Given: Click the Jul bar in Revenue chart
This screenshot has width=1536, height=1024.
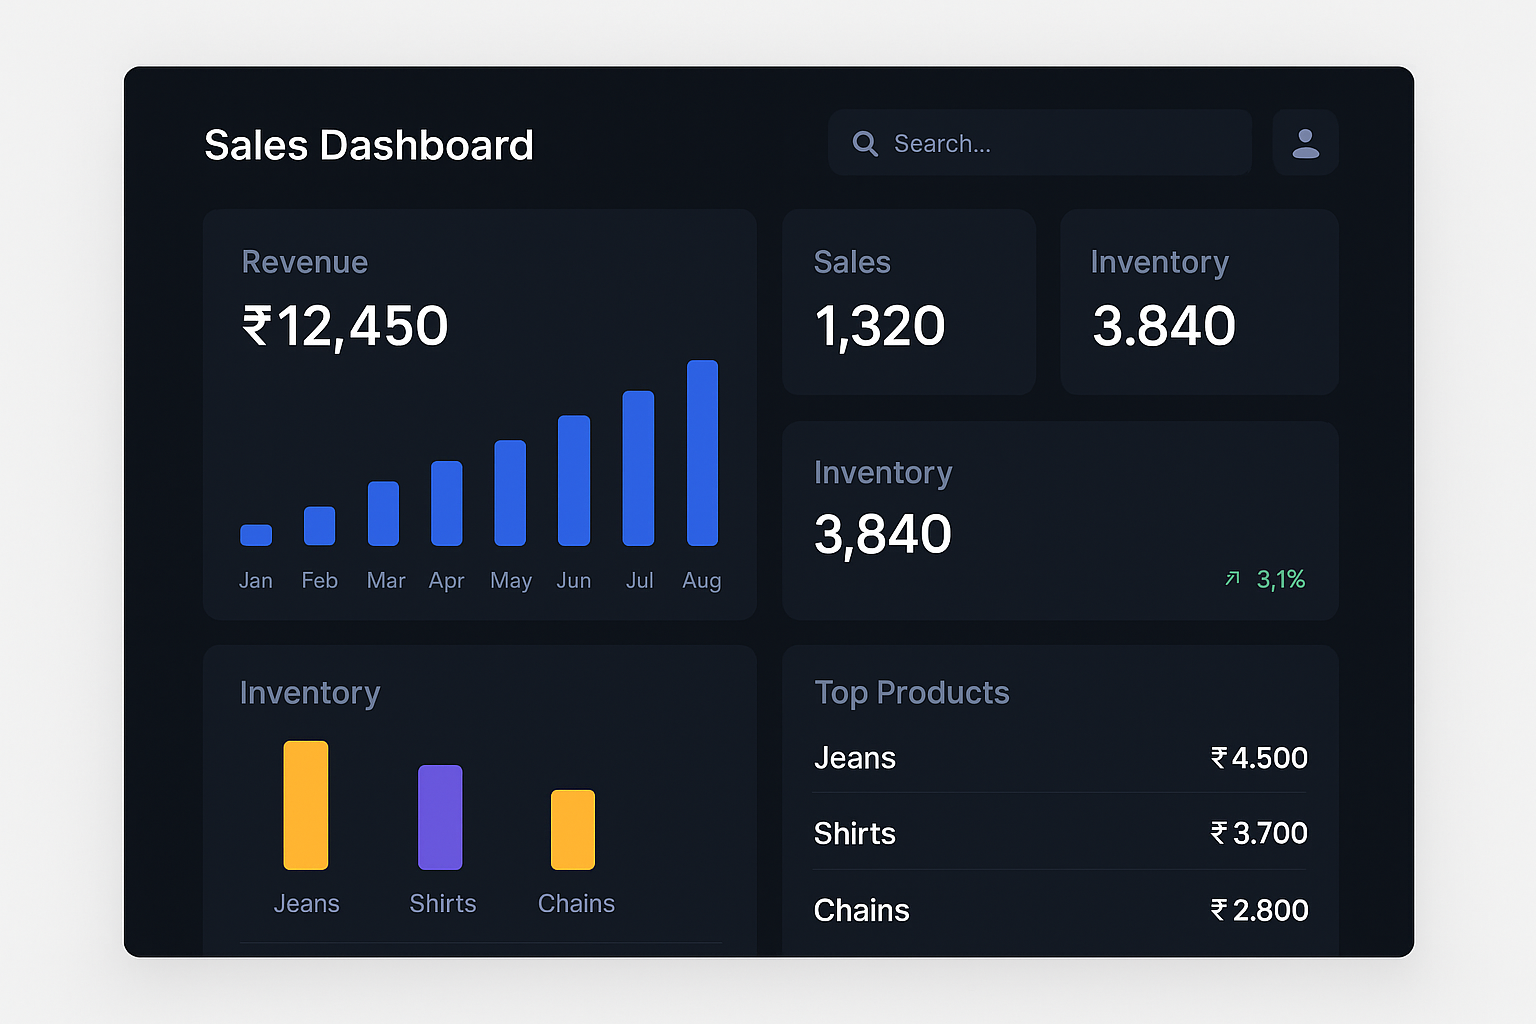Looking at the screenshot, I should point(638,468).
